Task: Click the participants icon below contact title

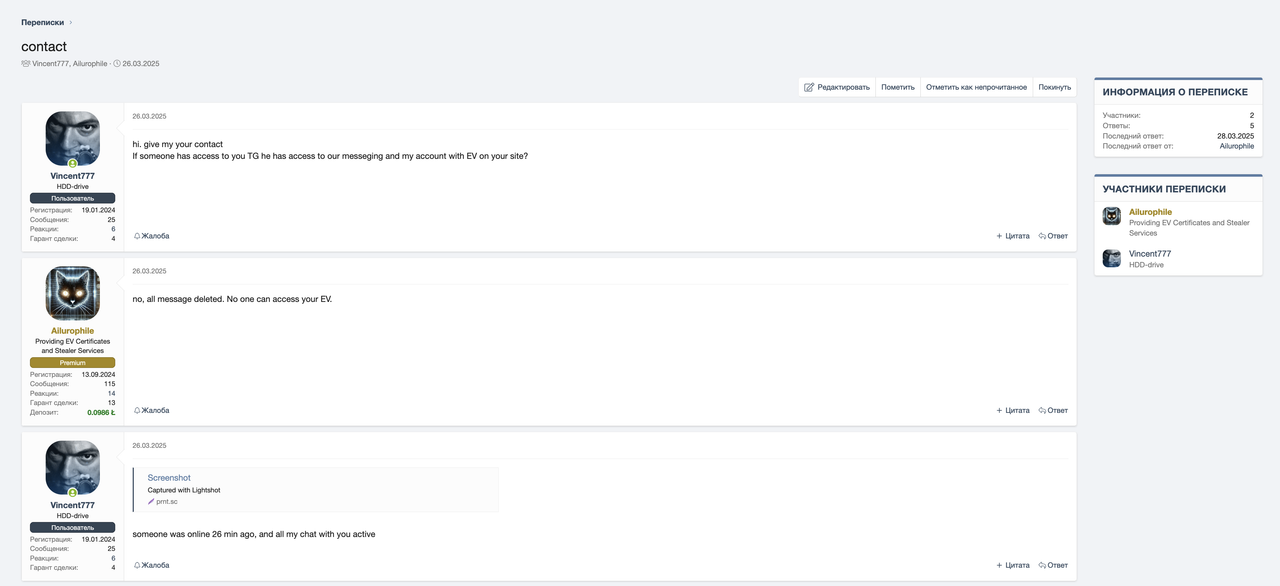Action: coord(26,63)
